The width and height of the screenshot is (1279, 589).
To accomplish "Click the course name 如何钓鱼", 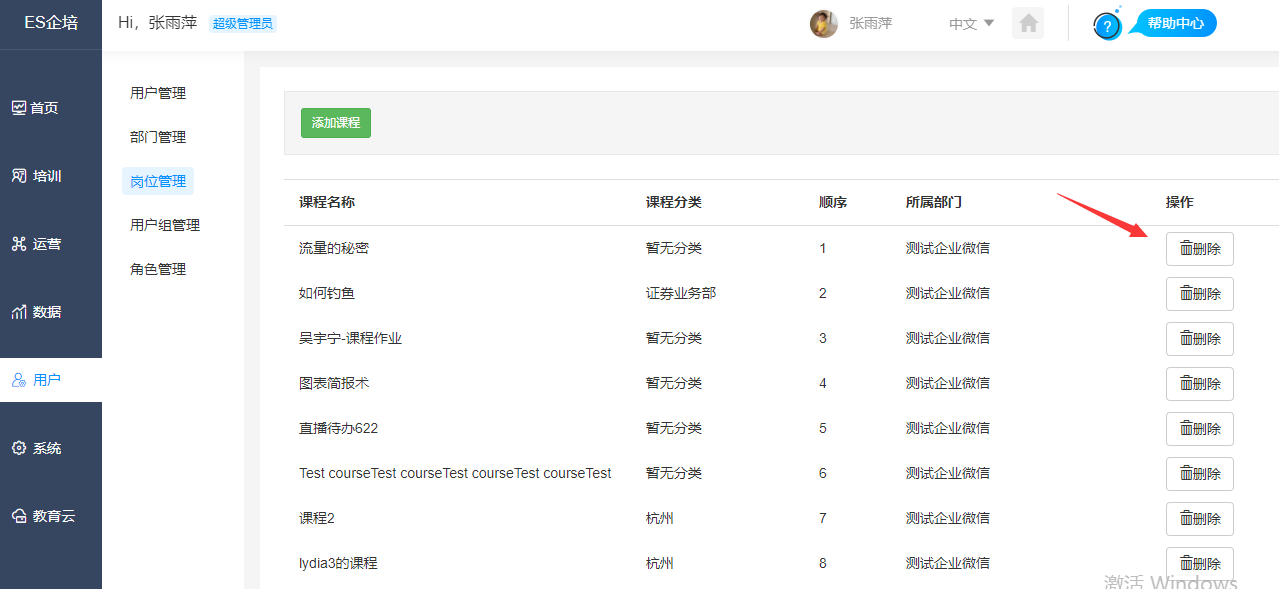I will point(327,293).
